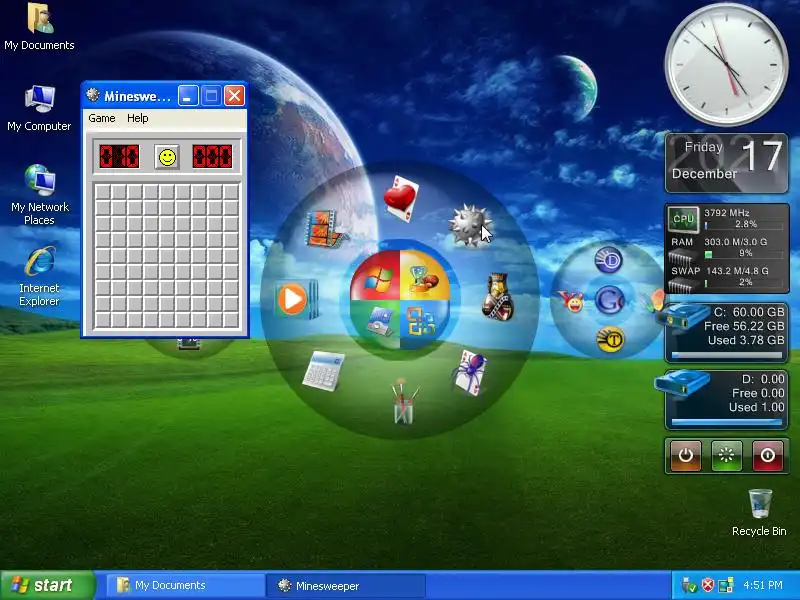Click the C: drive icon widget

tap(684, 316)
